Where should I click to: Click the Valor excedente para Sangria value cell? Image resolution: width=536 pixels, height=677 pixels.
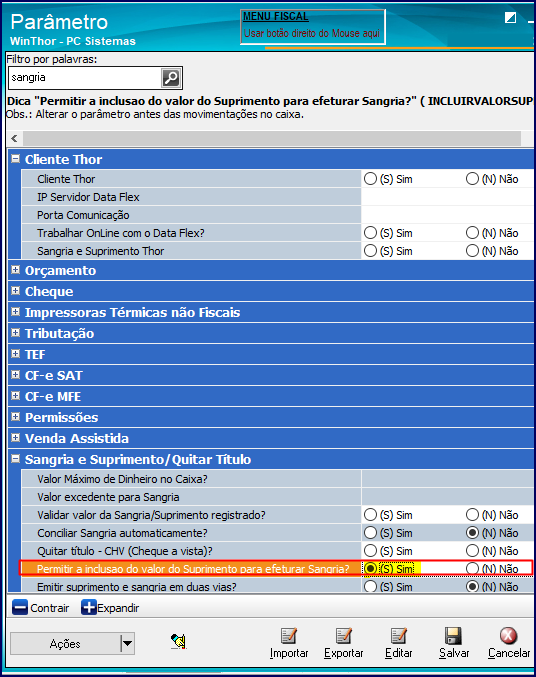447,497
